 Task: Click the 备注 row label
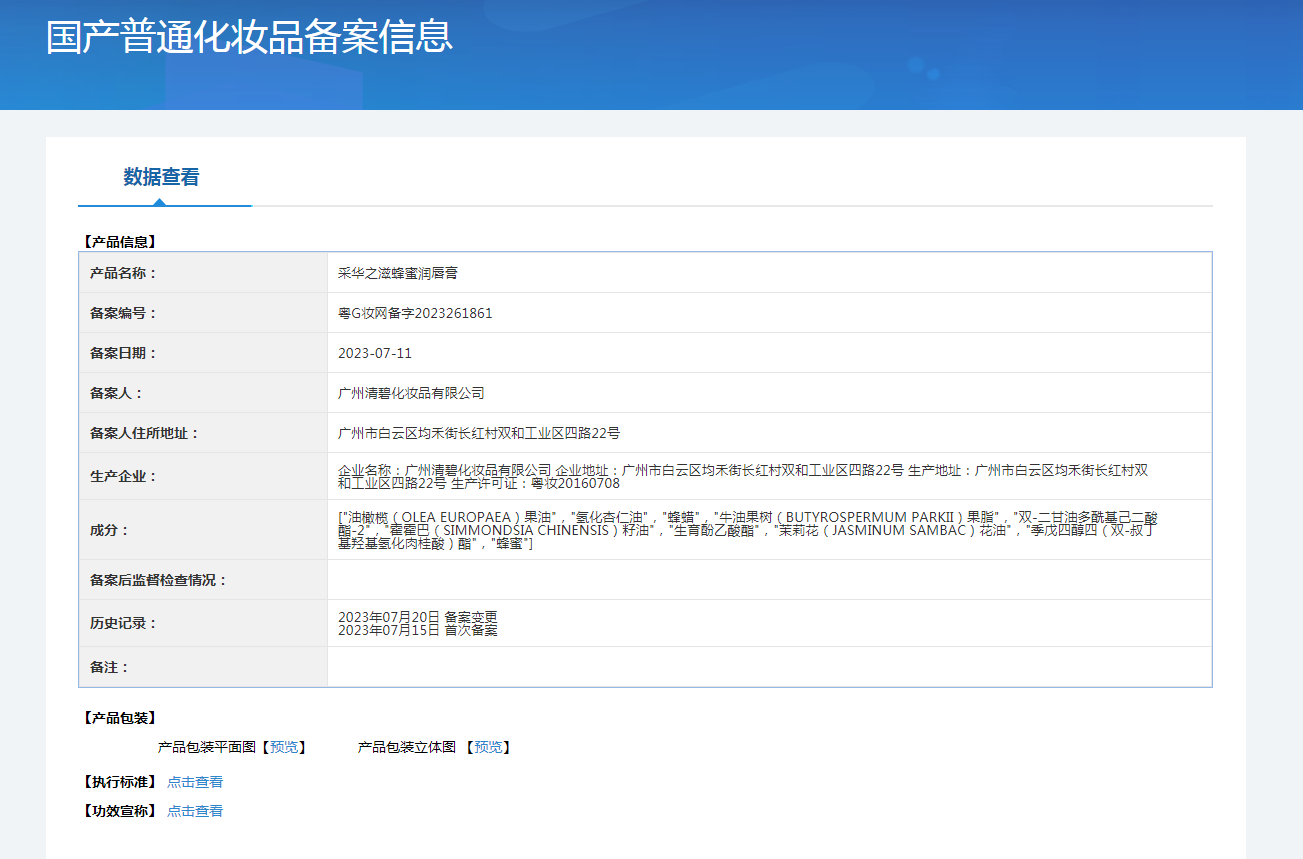click(110, 667)
